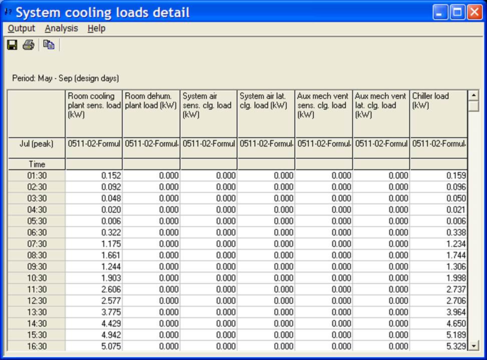Open the Help menu
487x360 pixels.
click(x=96, y=28)
